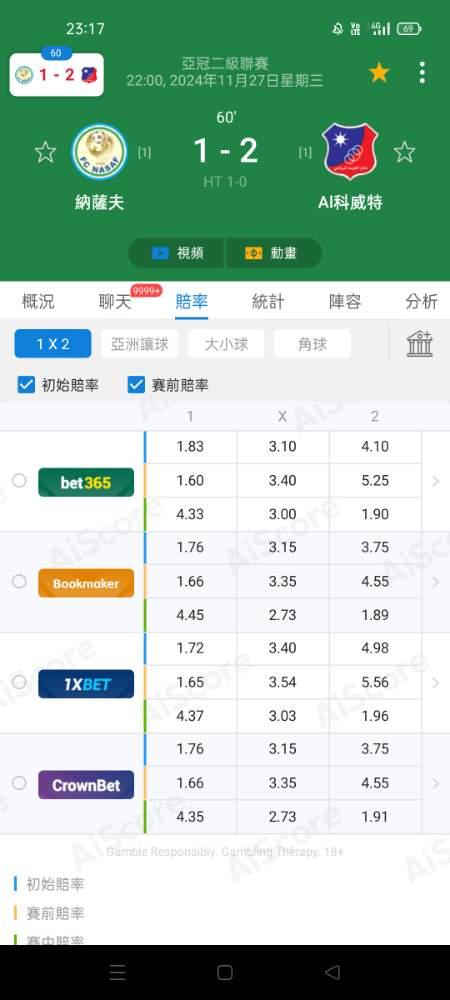Uncheck the 初始賠率 checkbox
450x1000 pixels.
coord(26,385)
